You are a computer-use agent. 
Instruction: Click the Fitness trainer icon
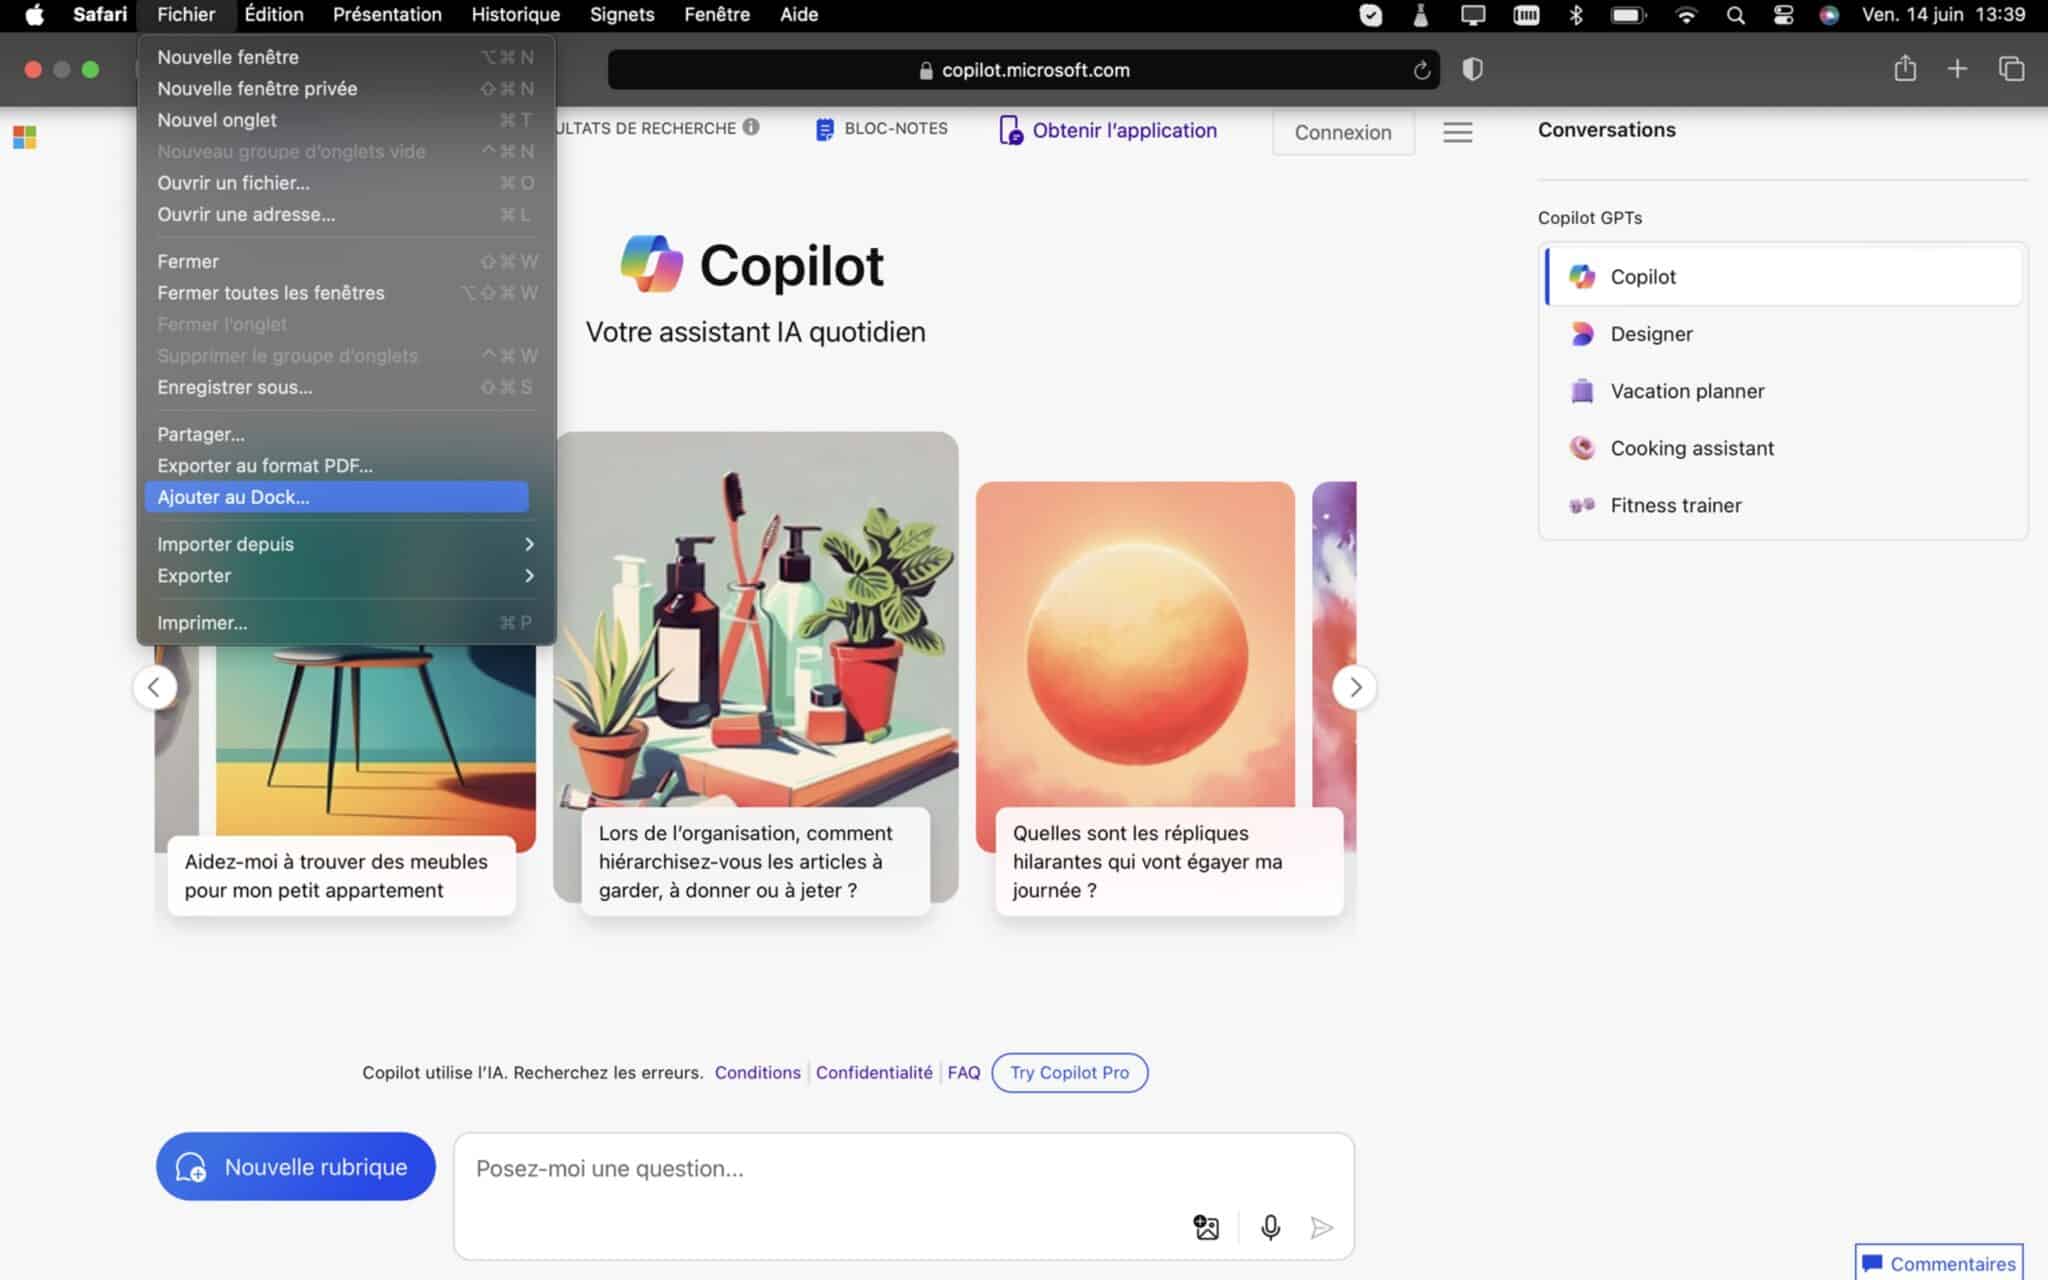[1581, 505]
